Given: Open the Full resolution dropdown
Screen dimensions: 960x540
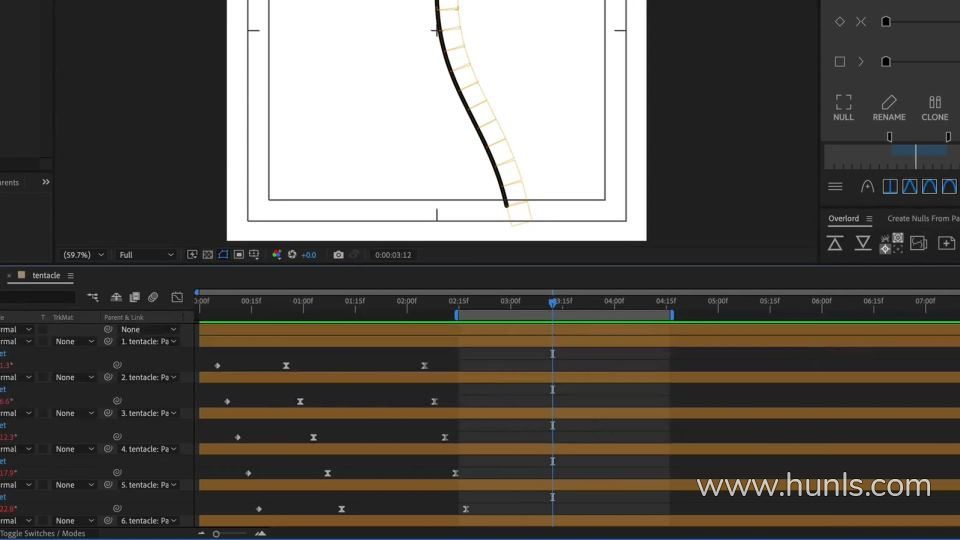Looking at the screenshot, I should (x=146, y=255).
